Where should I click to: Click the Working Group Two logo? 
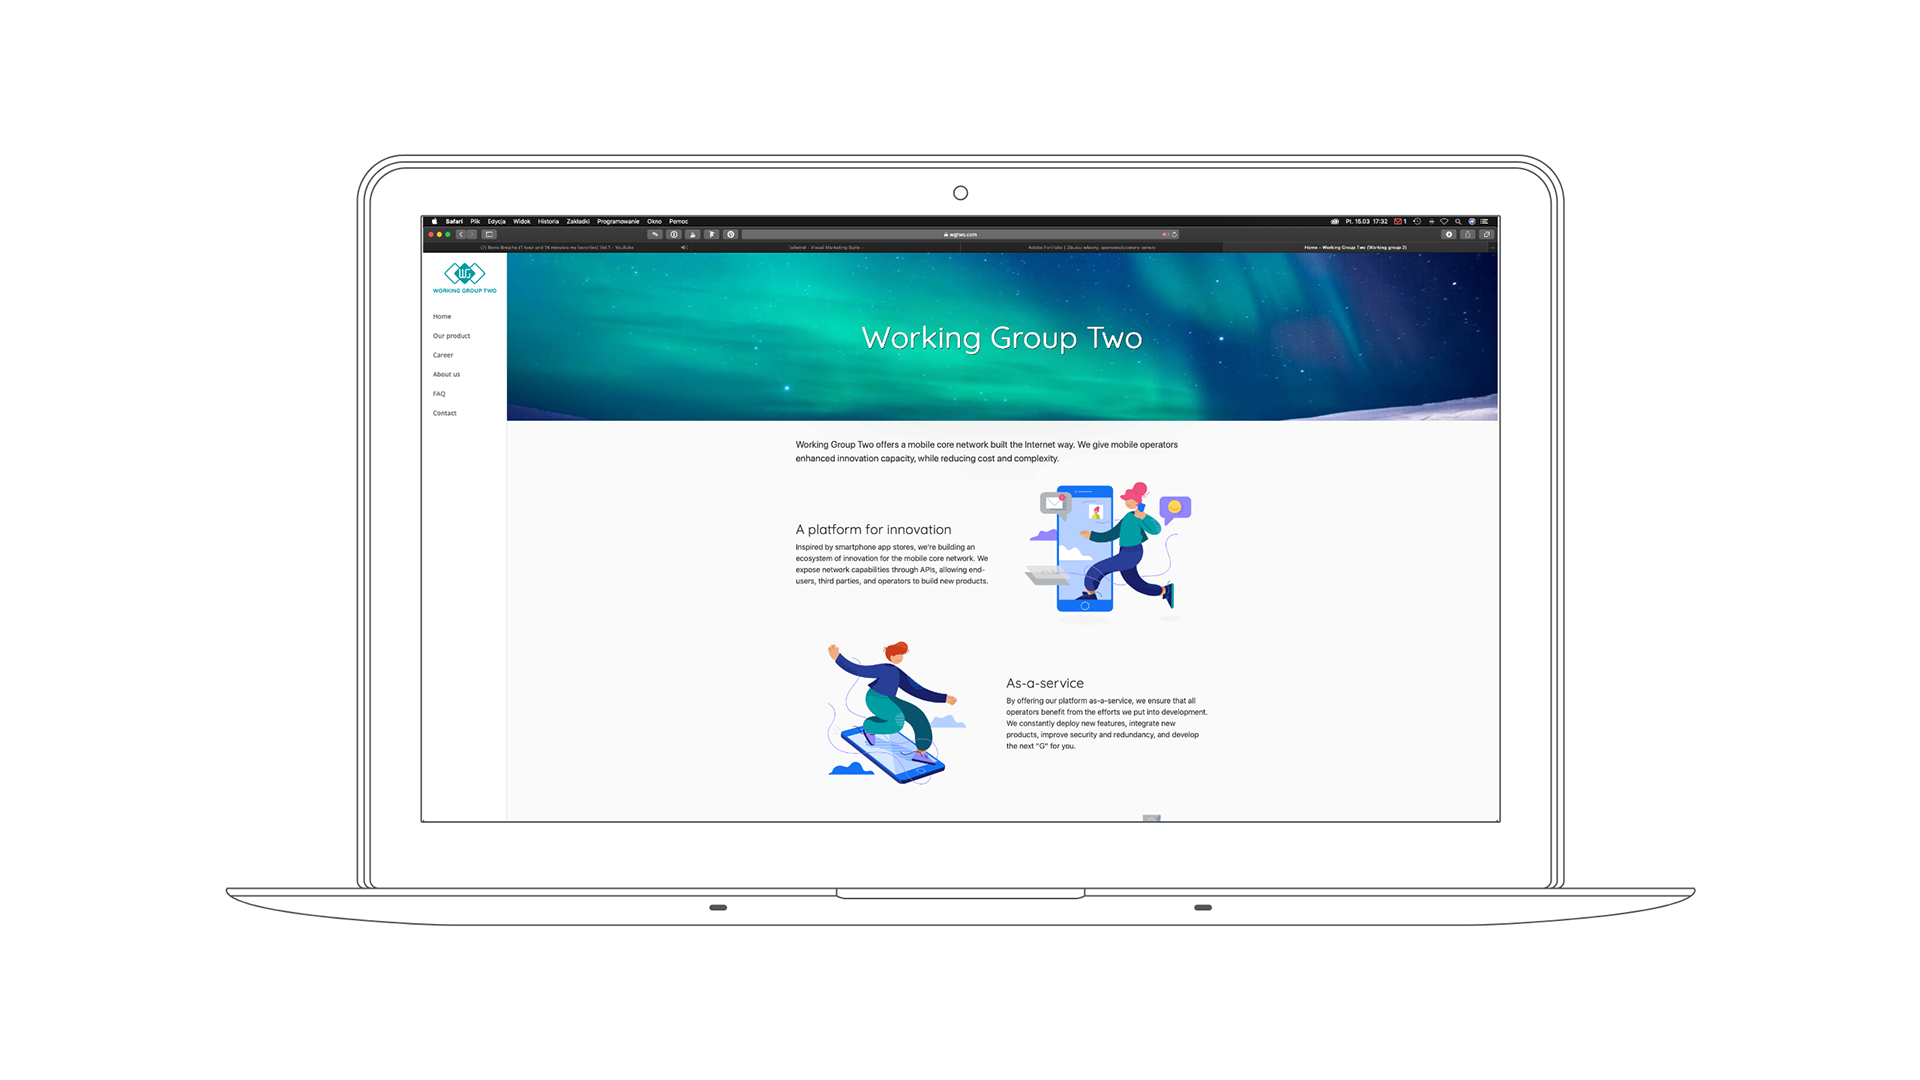[464, 278]
